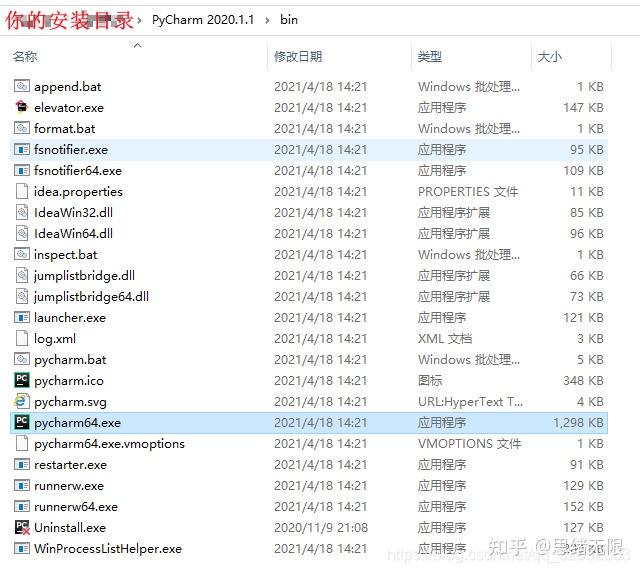640x573 pixels.
Task: Click the jumplistbridge.dll file icon
Action: 22,275
